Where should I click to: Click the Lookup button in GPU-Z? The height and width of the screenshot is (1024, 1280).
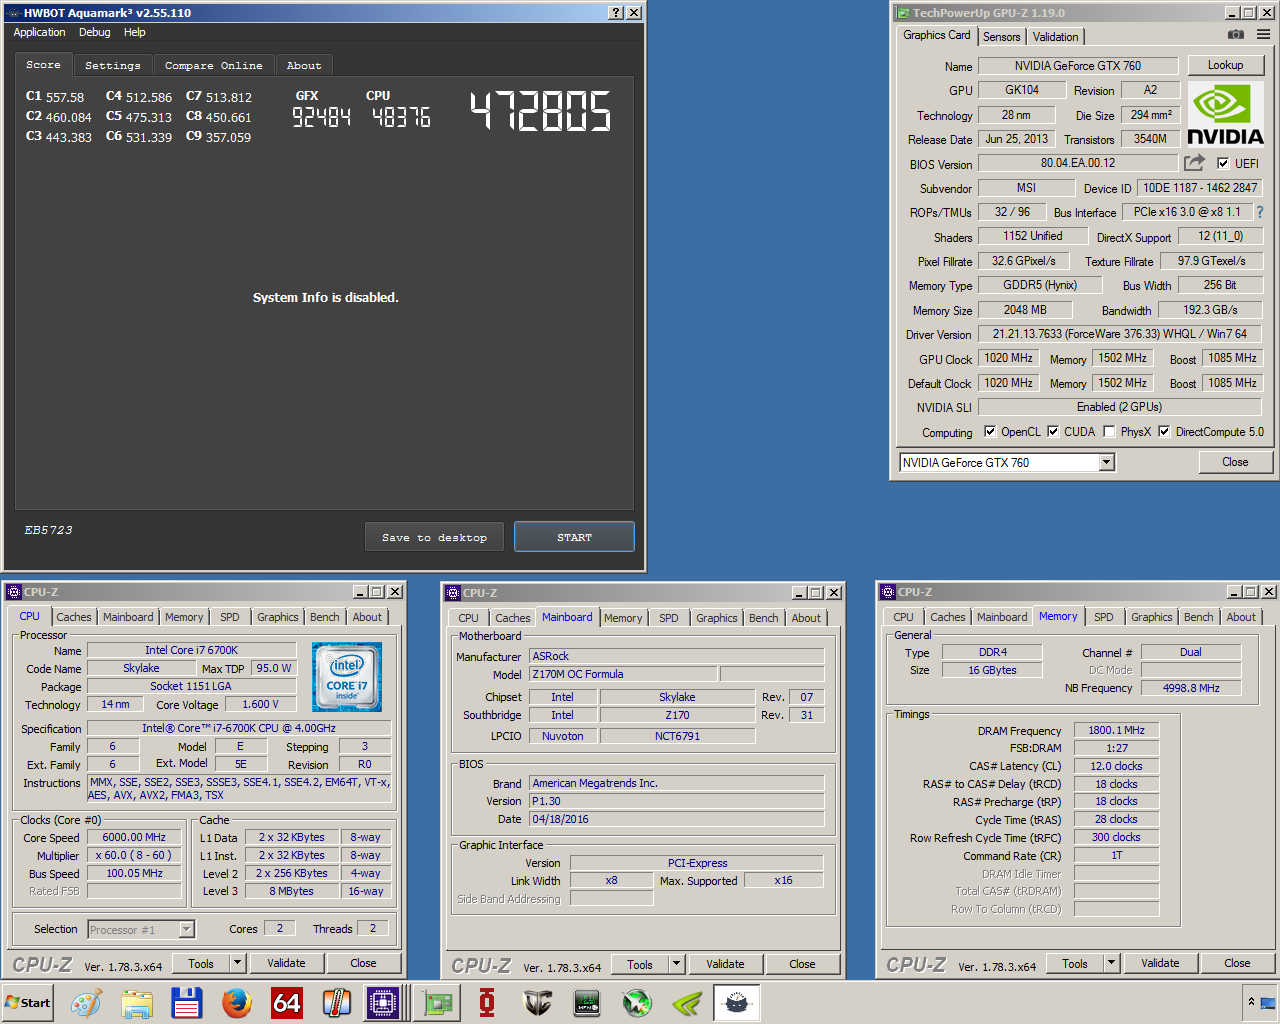(x=1226, y=65)
